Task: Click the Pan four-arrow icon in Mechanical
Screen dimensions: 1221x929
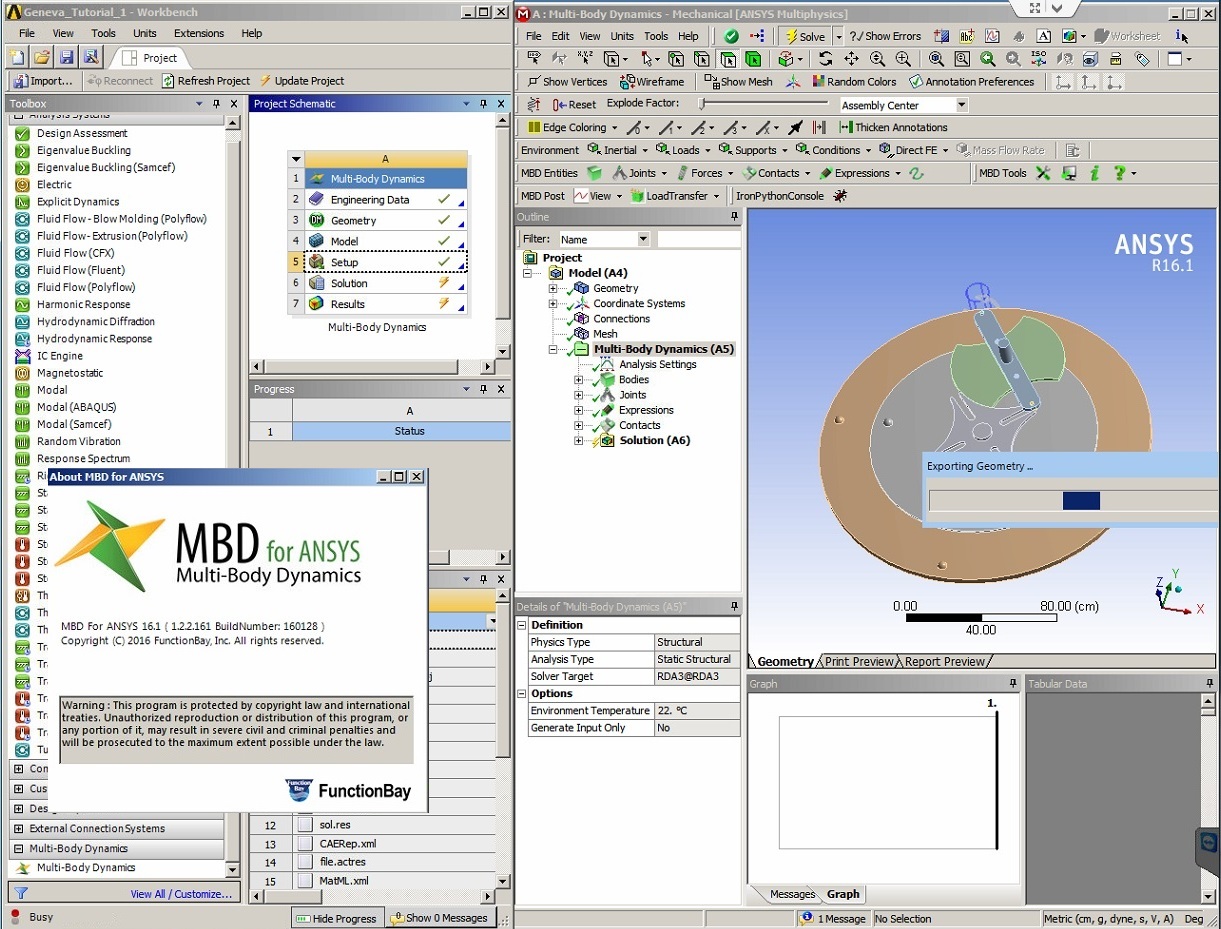Action: pyautogui.click(x=851, y=59)
